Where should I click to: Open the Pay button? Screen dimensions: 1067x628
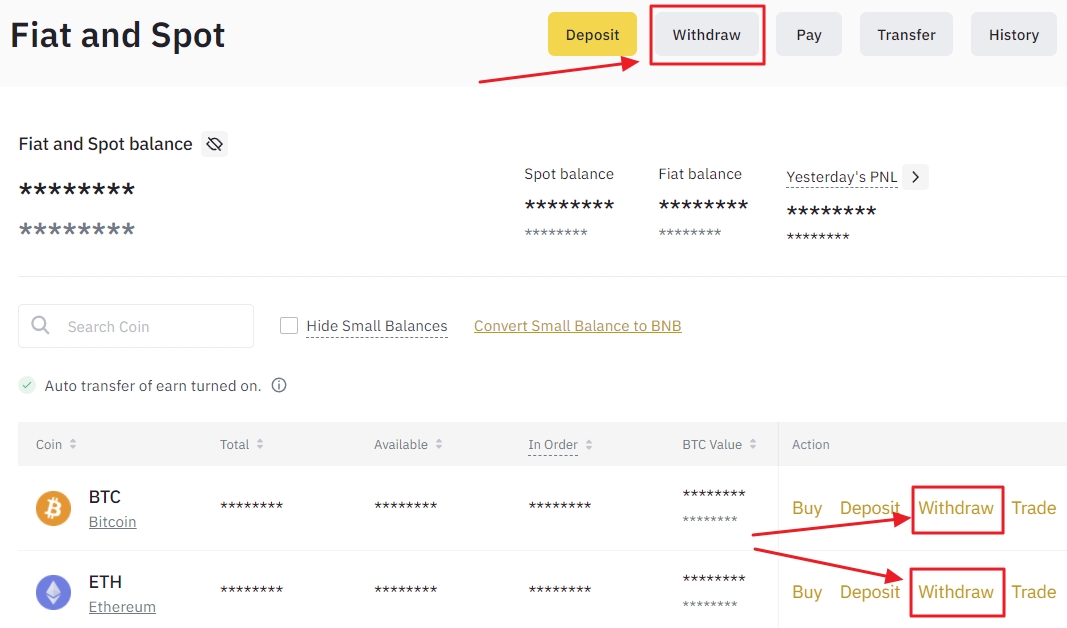coord(809,35)
